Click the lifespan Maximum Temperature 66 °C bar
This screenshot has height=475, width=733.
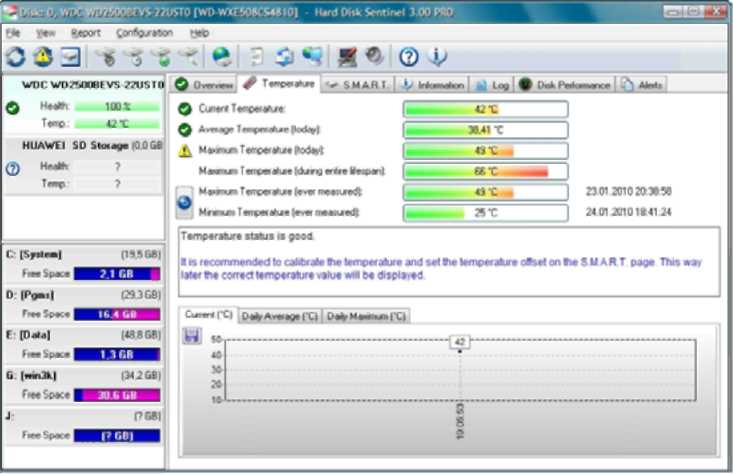tap(486, 172)
